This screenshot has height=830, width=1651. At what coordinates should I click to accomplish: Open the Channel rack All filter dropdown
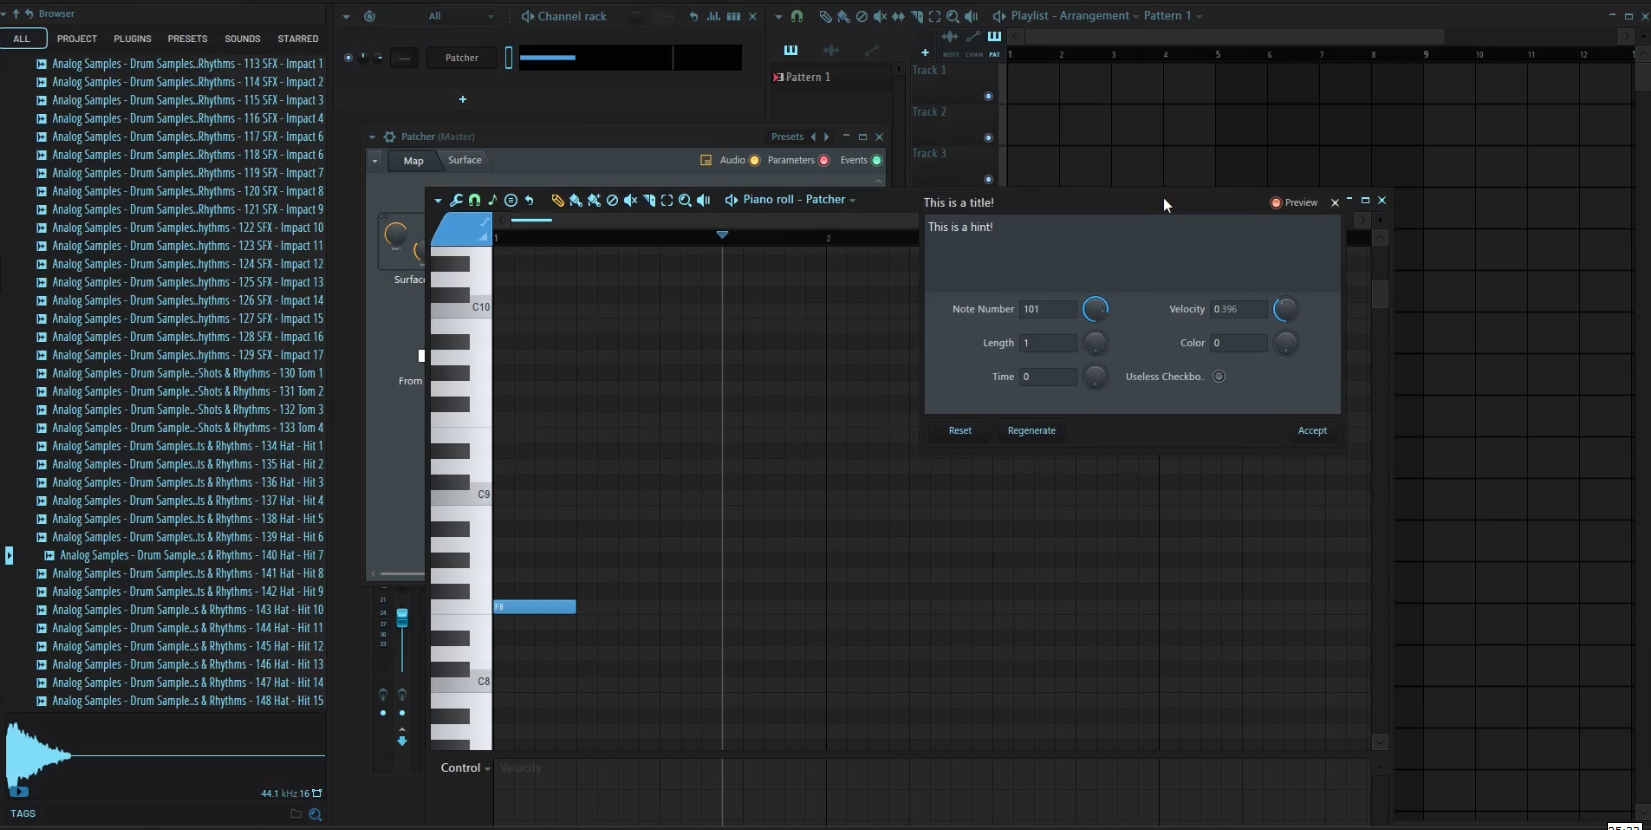point(461,16)
